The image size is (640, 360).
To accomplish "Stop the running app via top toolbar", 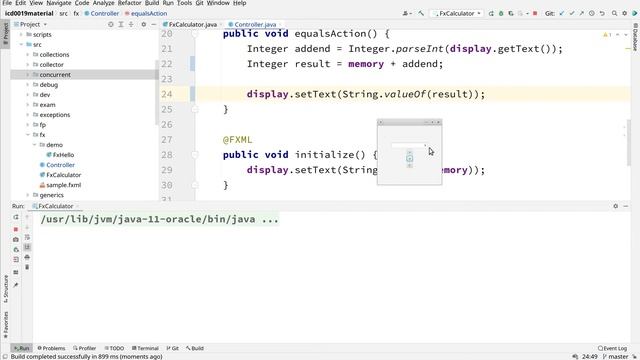I will tap(535, 13).
